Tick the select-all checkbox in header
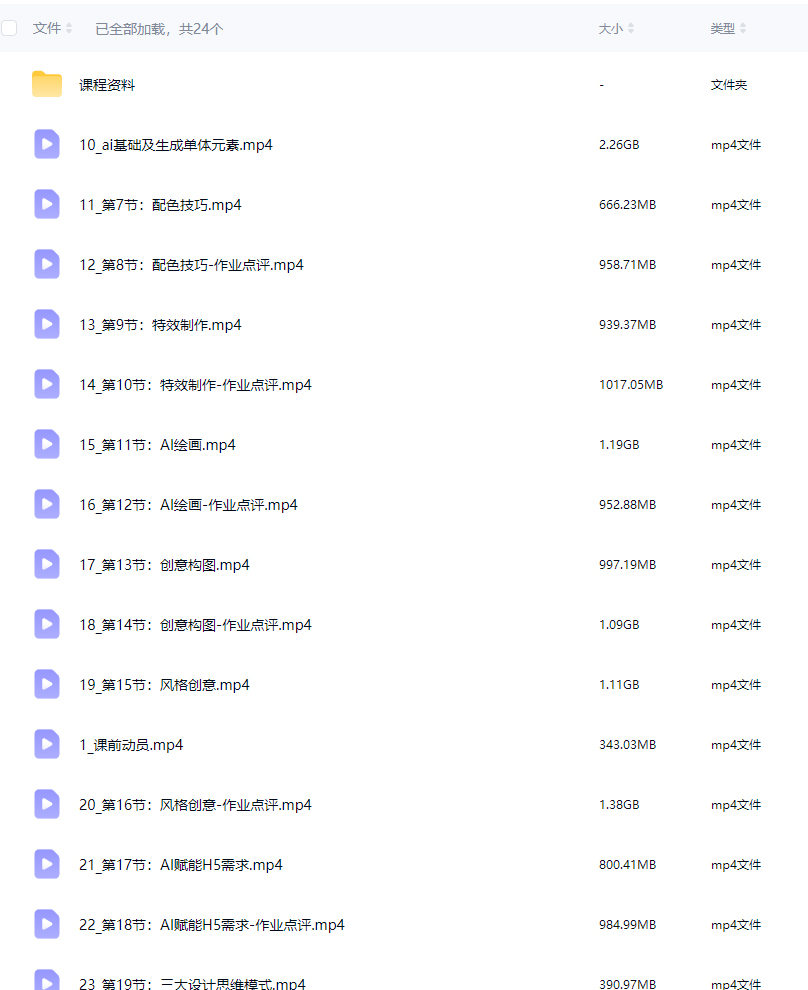Viewport: 808px width, 990px height. [9, 28]
